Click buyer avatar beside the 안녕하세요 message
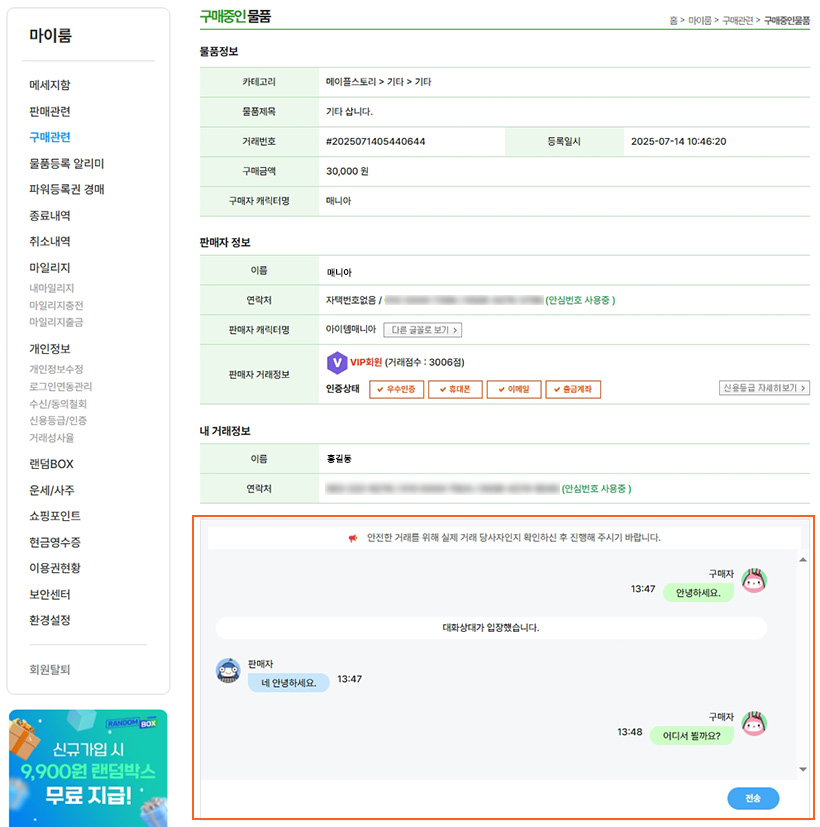The width and height of the screenshot is (820, 827). click(x=753, y=581)
